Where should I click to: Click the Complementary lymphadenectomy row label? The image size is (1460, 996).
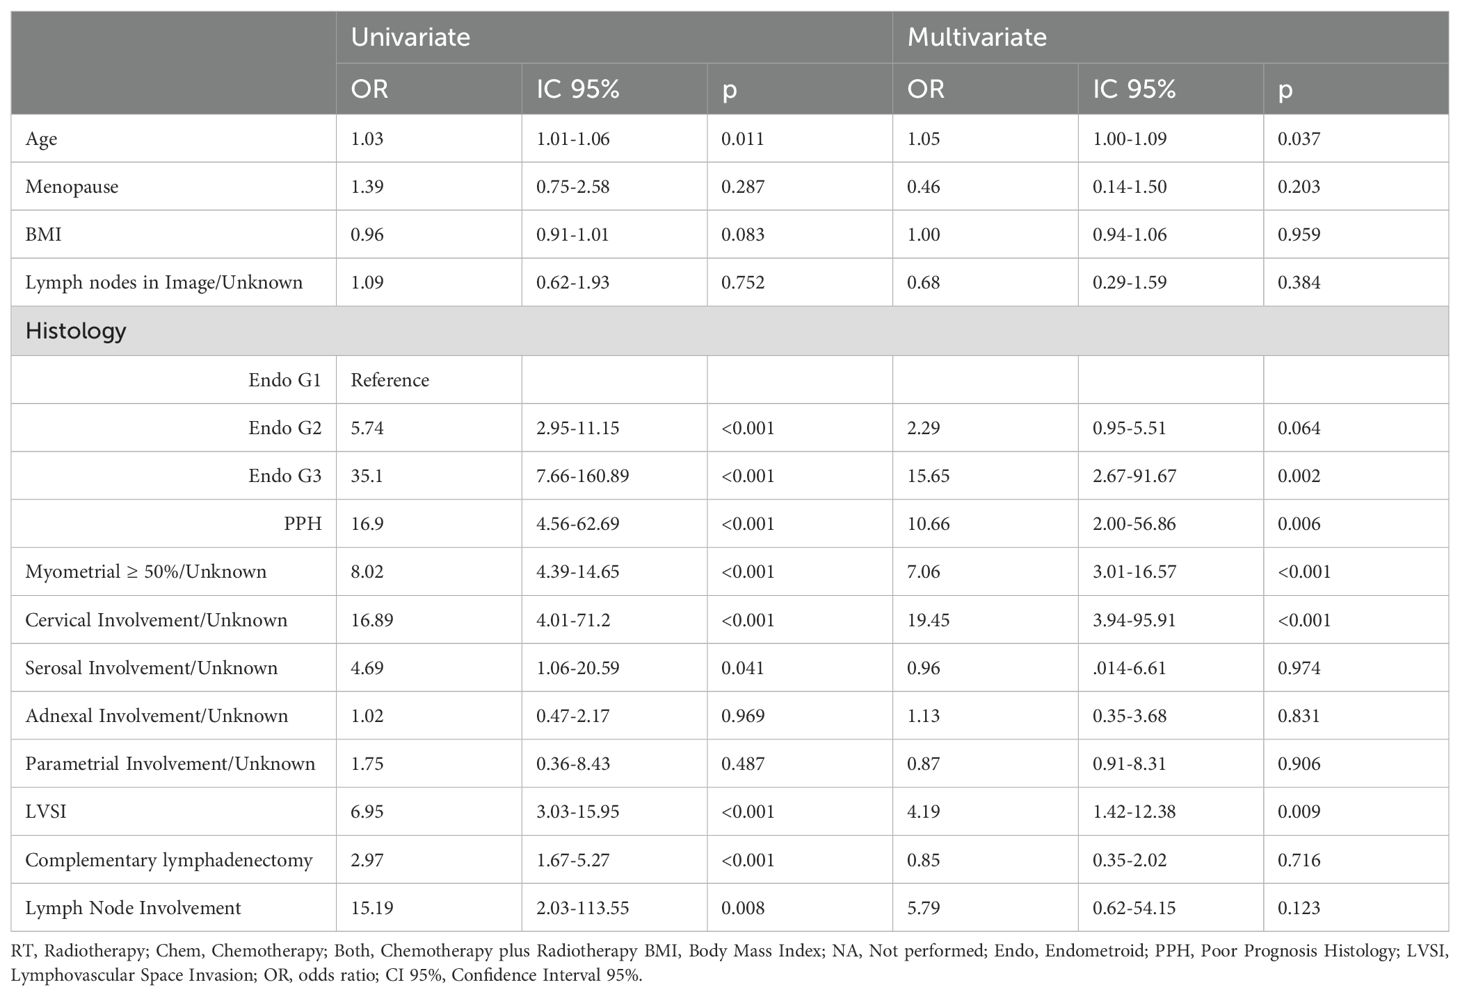(x=169, y=860)
